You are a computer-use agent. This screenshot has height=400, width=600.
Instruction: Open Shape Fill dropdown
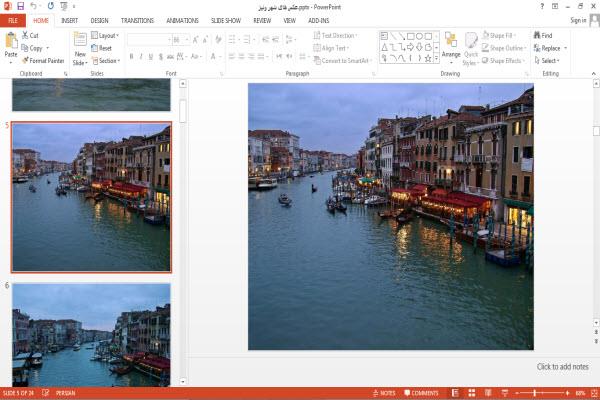499,36
